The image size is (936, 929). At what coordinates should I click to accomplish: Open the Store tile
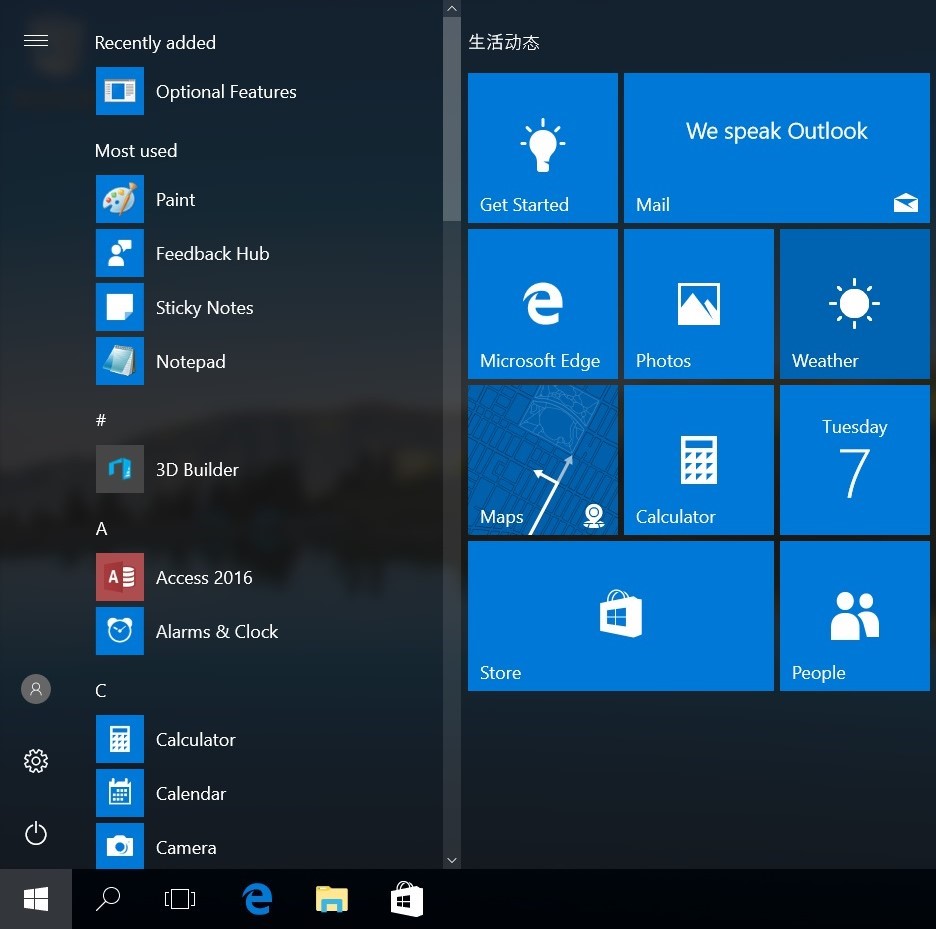621,616
